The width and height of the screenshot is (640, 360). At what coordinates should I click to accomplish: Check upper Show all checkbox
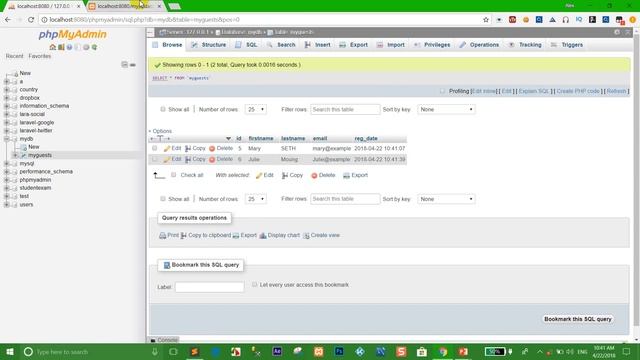[x=163, y=109]
